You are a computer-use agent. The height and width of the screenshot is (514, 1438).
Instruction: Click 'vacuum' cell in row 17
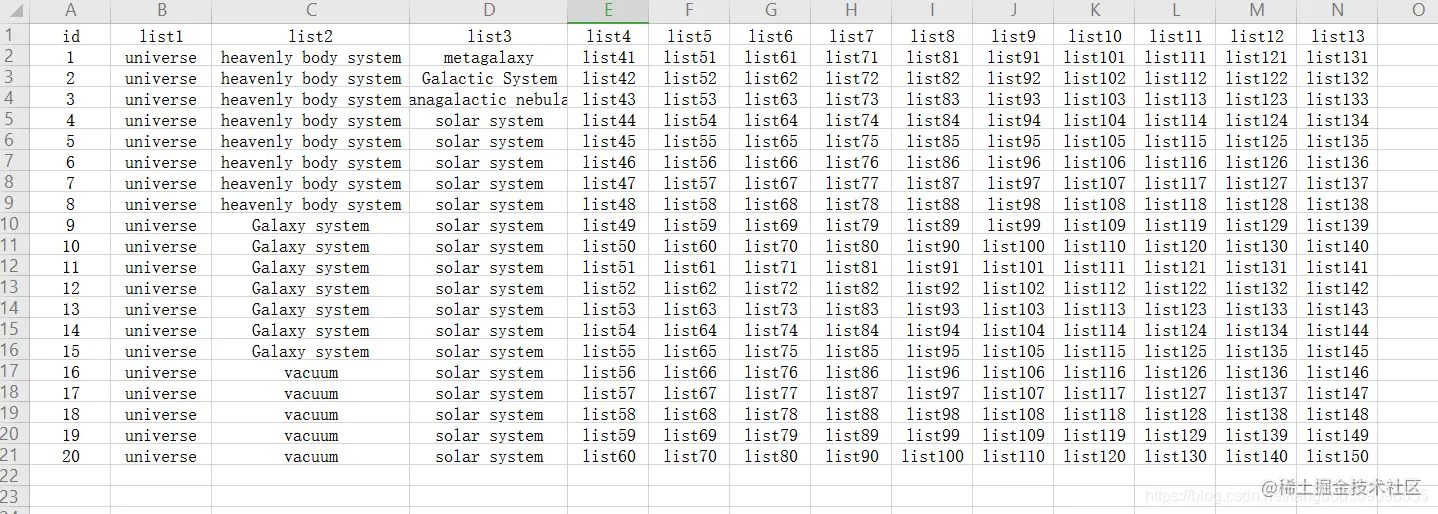311,372
